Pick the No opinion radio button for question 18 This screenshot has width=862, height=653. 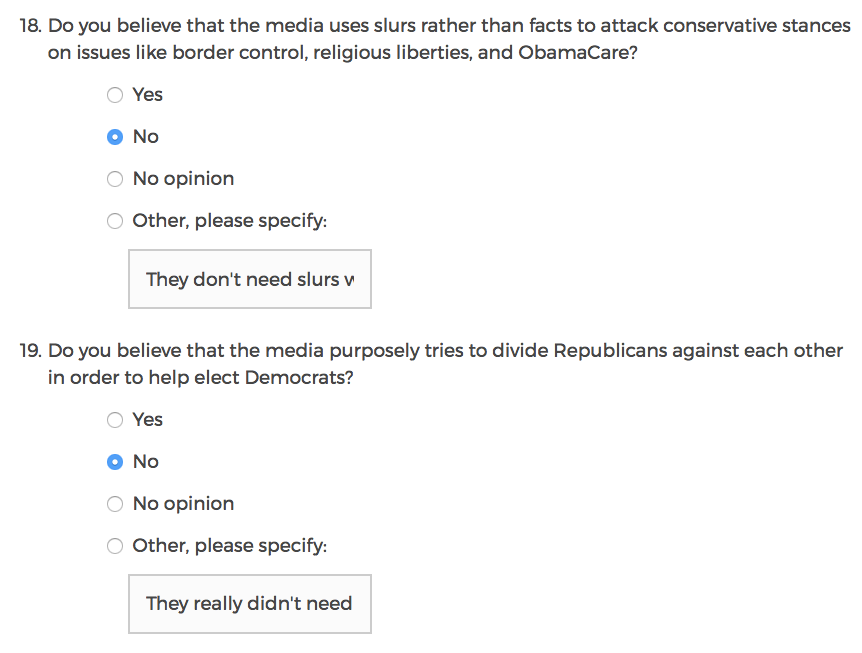pos(115,179)
